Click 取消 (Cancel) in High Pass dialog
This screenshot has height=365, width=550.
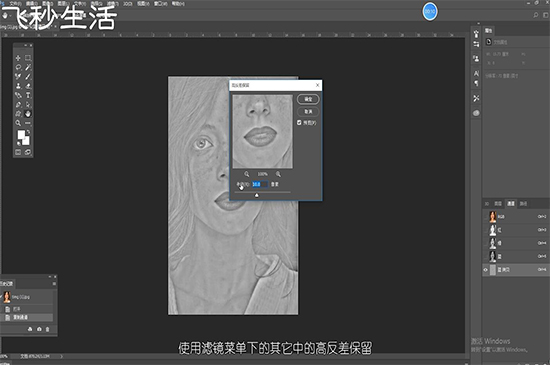[x=308, y=111]
